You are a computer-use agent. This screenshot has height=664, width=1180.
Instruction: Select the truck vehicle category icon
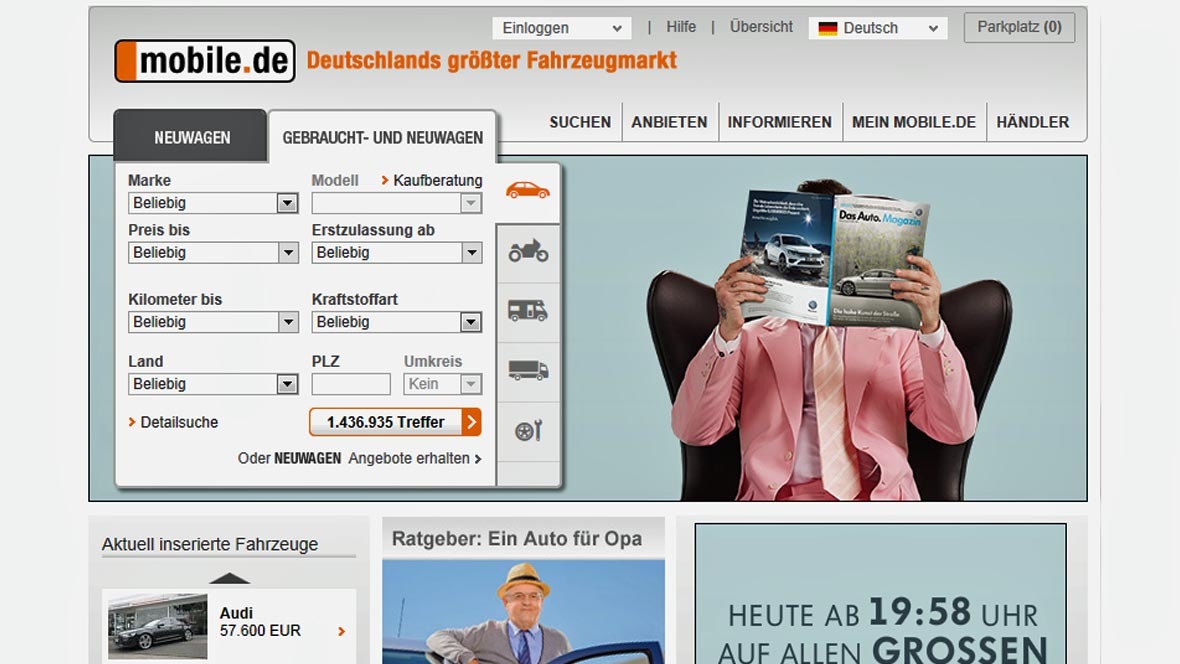[x=528, y=370]
